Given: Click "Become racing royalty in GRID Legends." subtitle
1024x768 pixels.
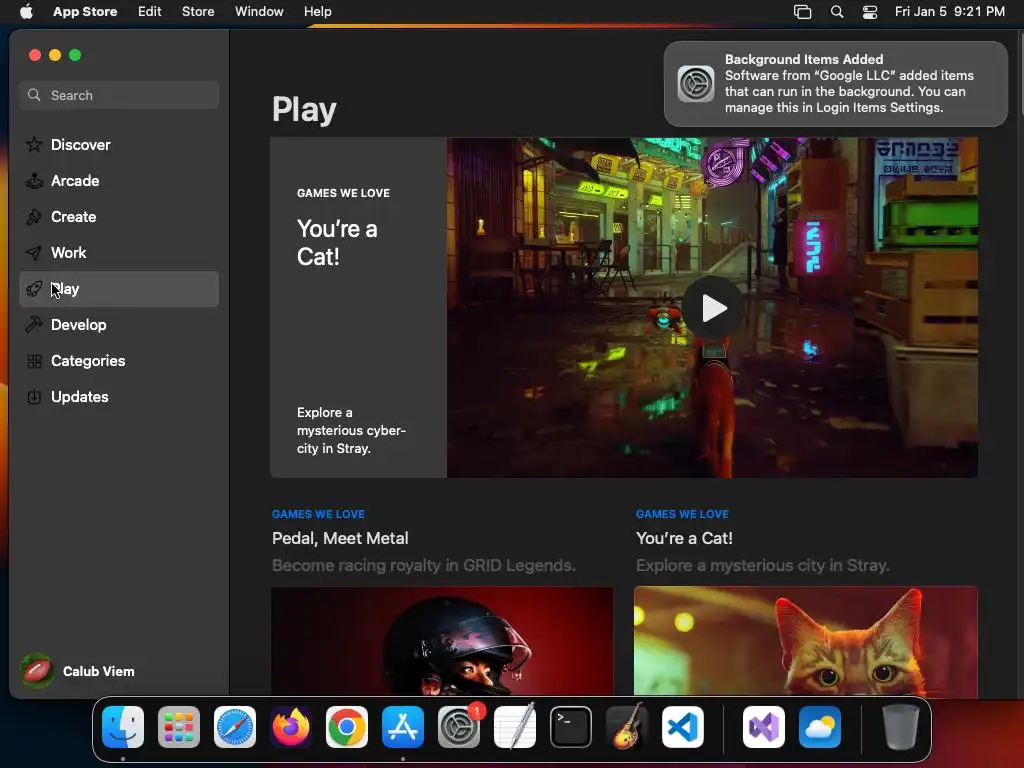Looking at the screenshot, I should pos(423,565).
